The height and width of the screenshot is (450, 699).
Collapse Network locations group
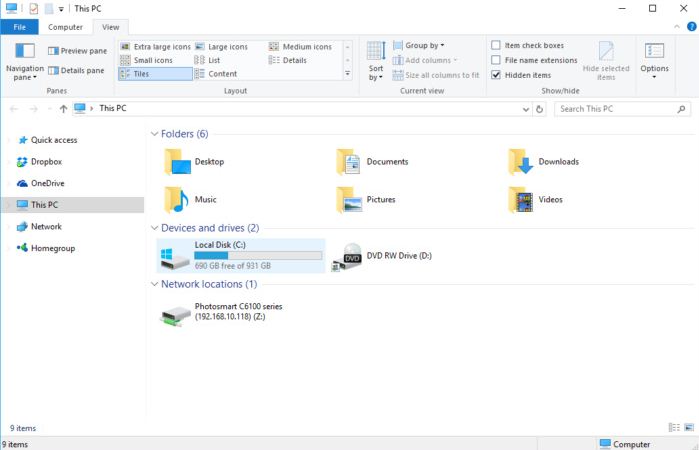click(x=154, y=284)
